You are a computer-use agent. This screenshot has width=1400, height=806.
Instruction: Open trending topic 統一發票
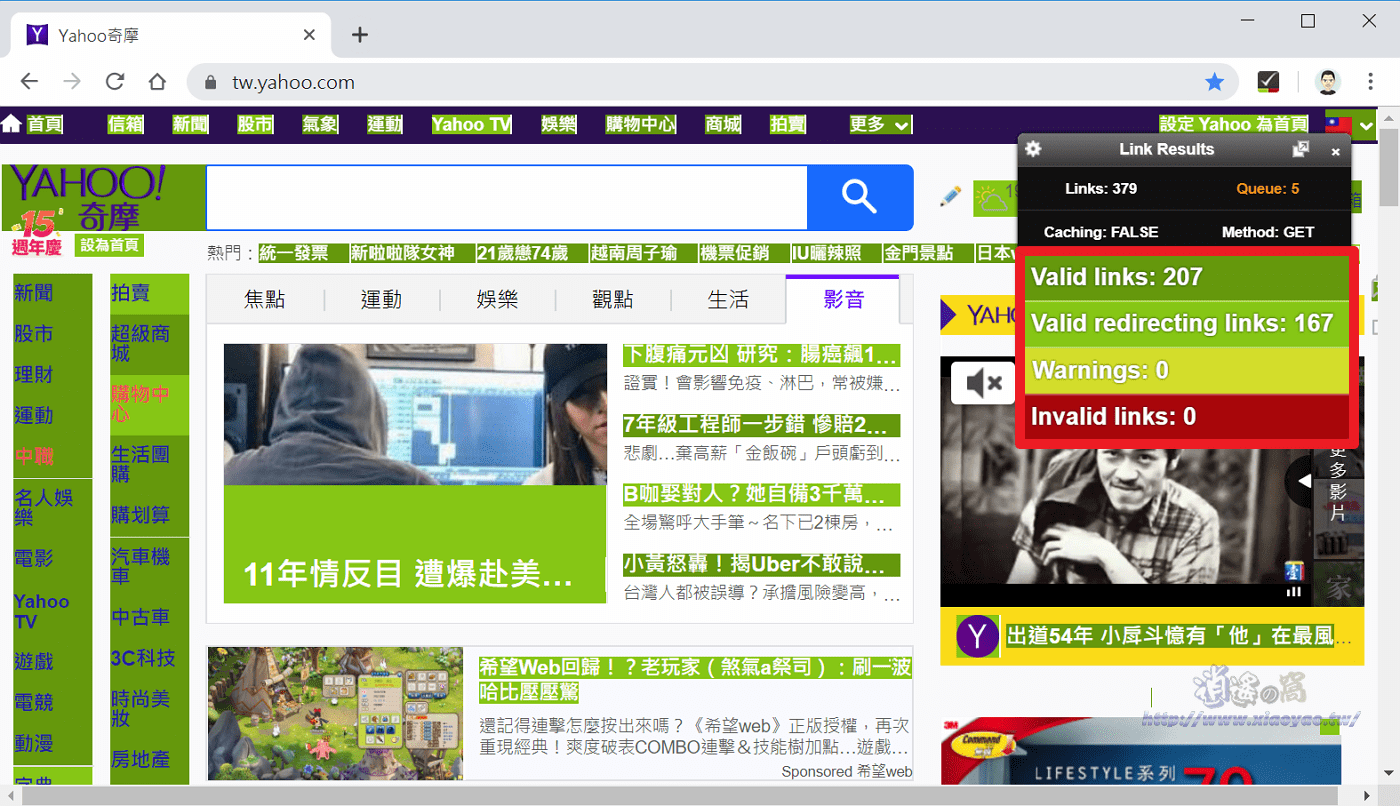click(x=293, y=253)
